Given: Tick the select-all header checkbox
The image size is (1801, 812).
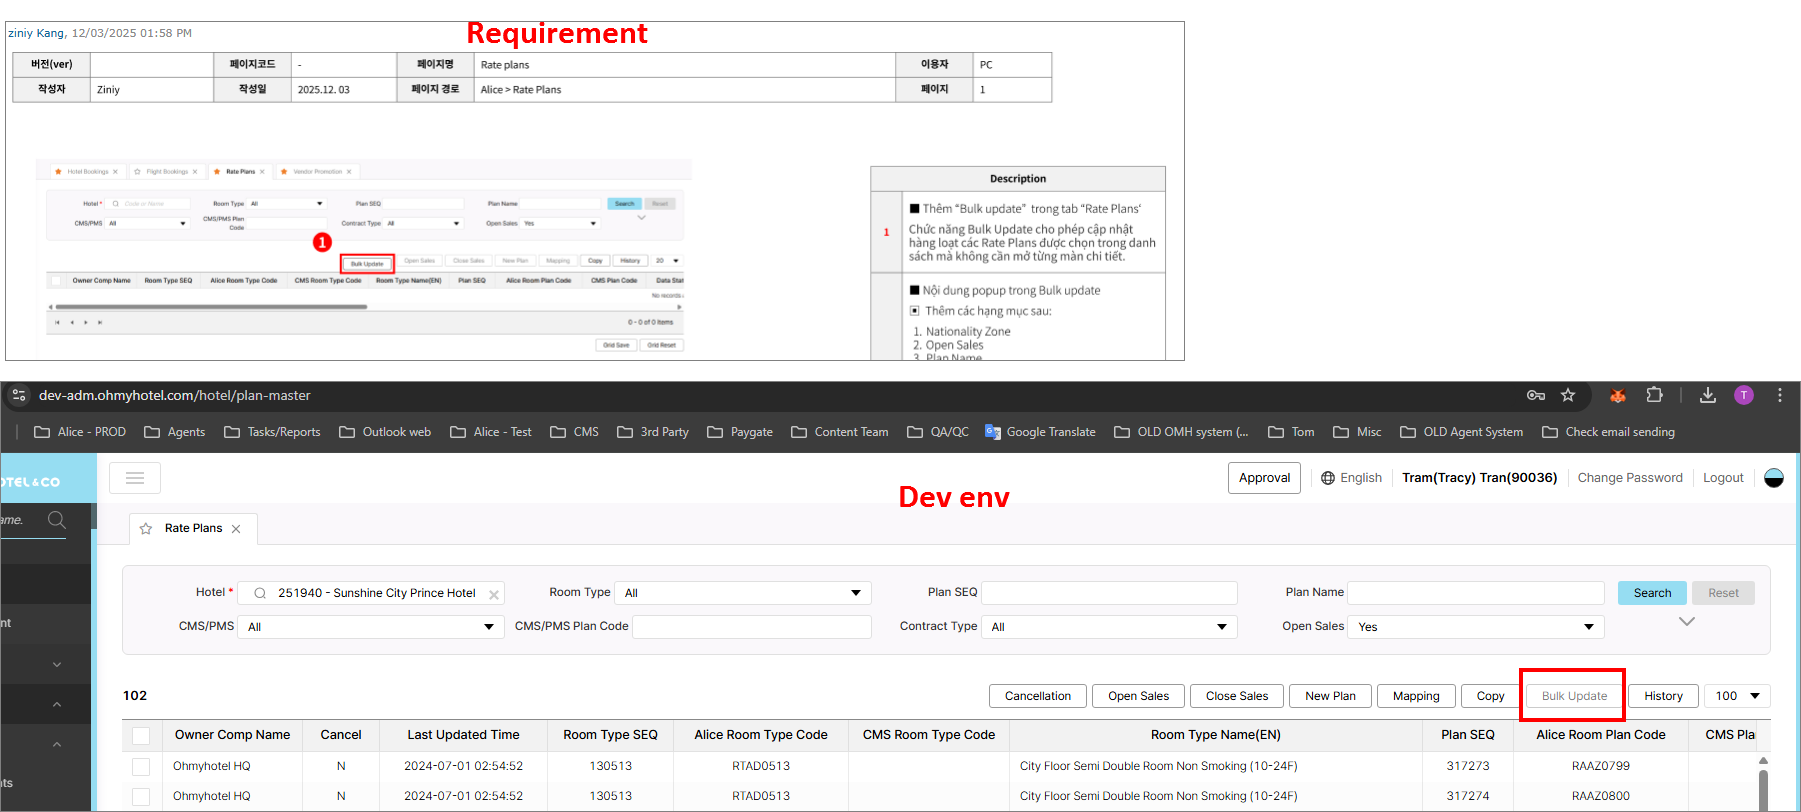Looking at the screenshot, I should point(141,735).
